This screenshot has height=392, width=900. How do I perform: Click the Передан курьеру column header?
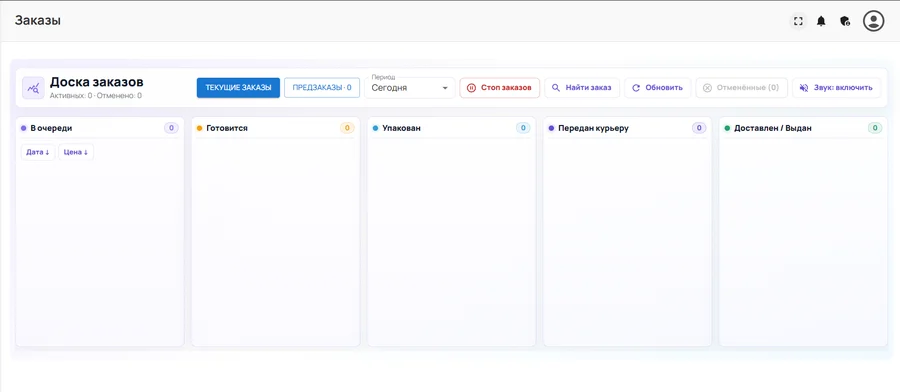click(x=593, y=129)
